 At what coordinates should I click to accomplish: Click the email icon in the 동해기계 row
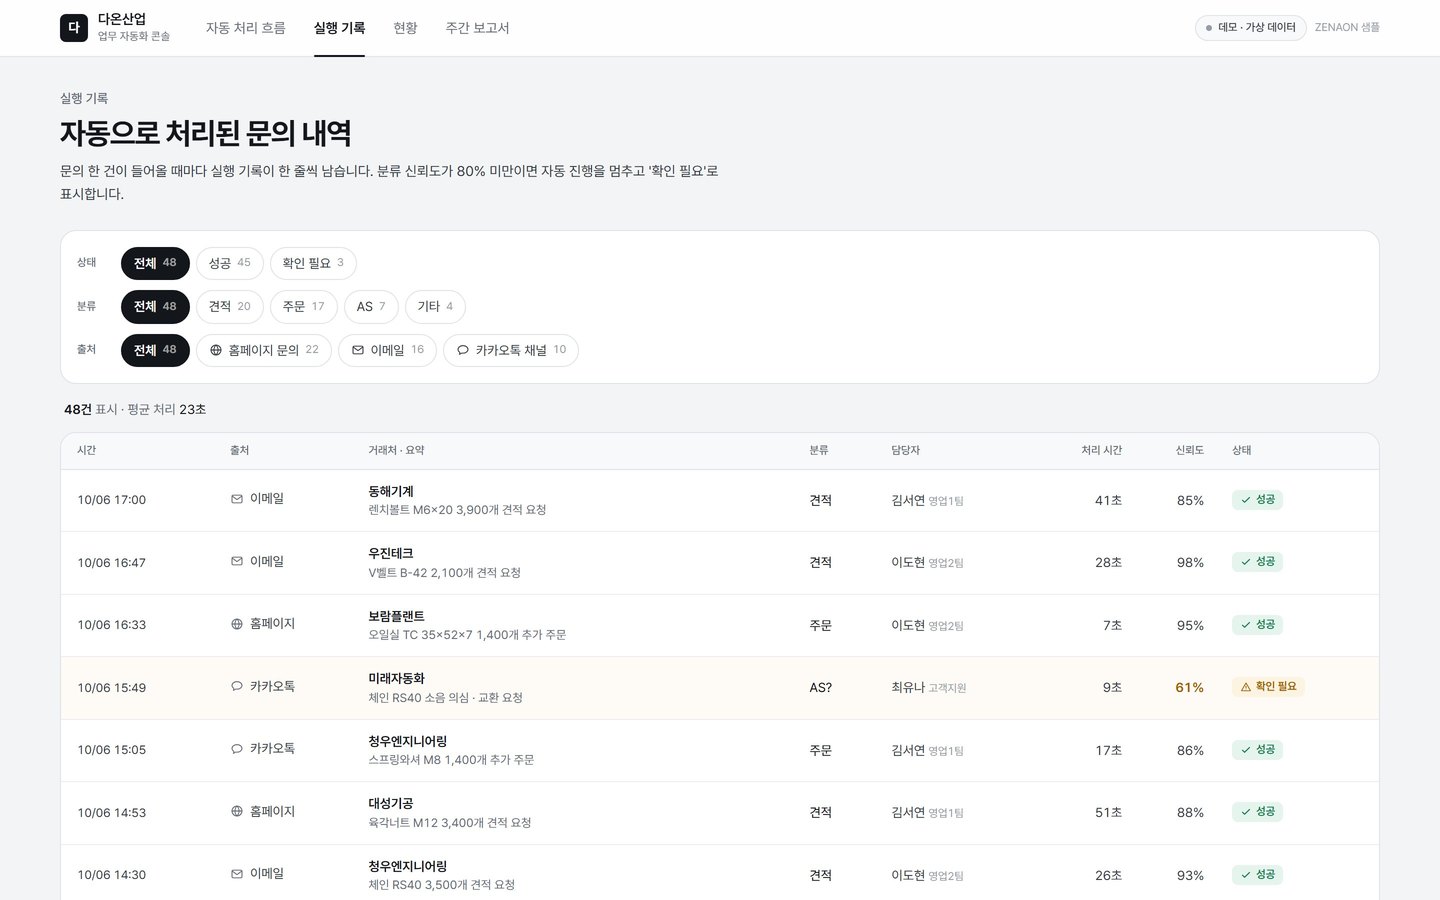coord(237,499)
